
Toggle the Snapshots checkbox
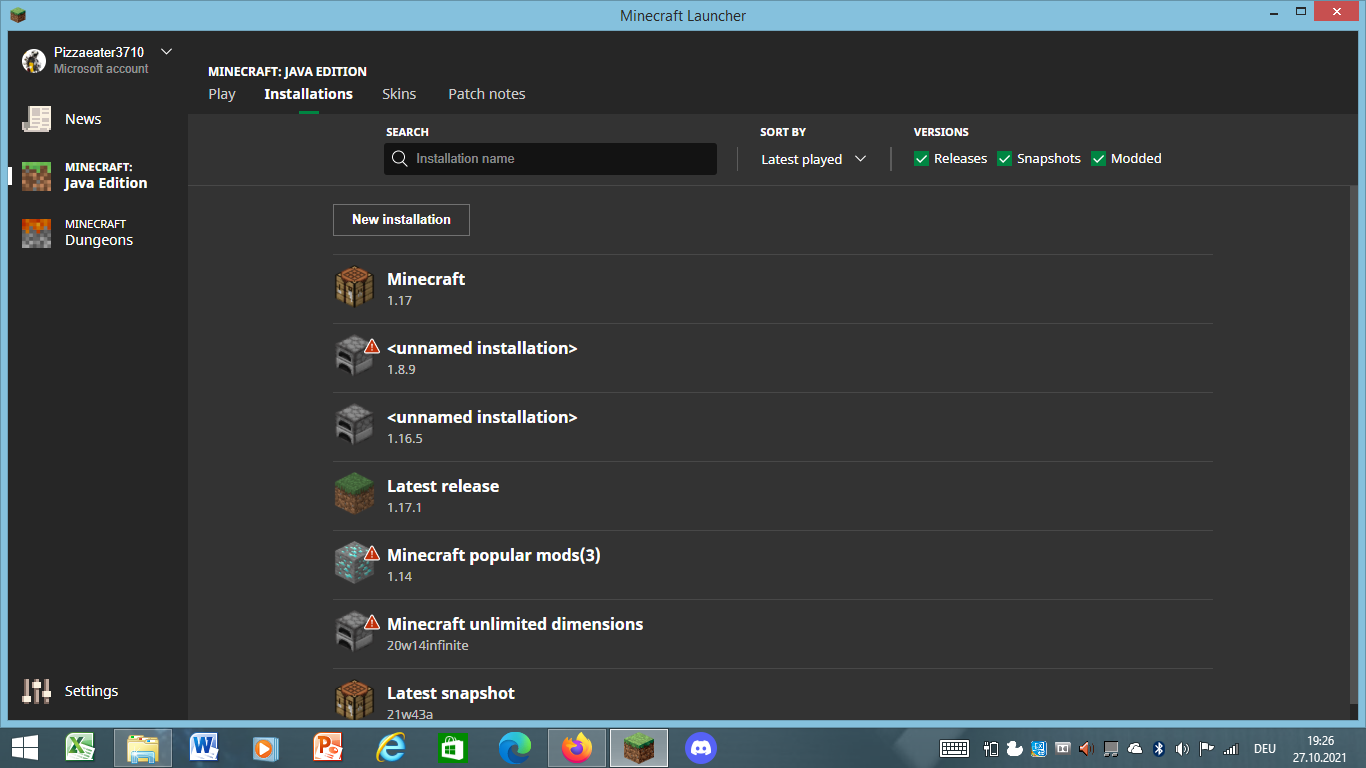(1005, 159)
